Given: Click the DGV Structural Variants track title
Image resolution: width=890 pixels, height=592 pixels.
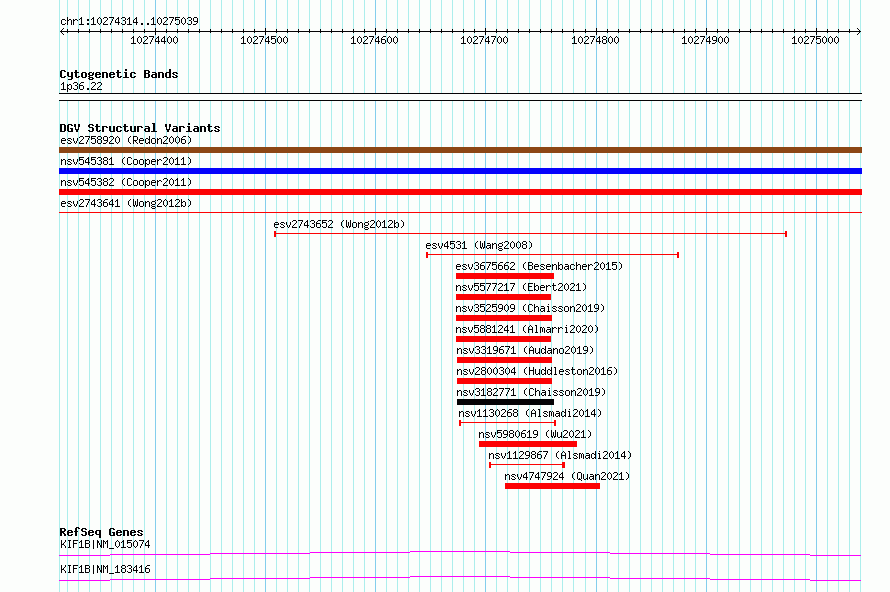Looking at the screenshot, I should (140, 128).
